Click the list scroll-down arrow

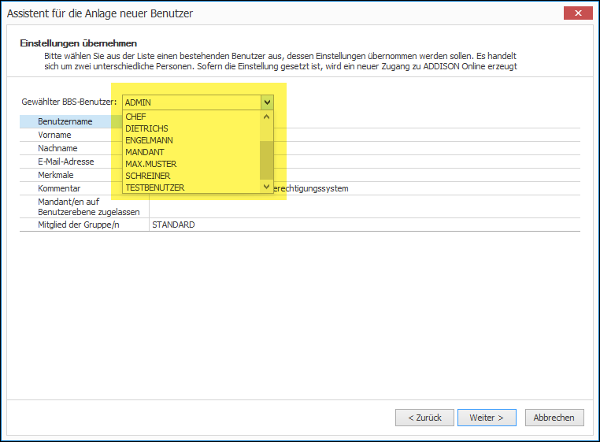(267, 187)
